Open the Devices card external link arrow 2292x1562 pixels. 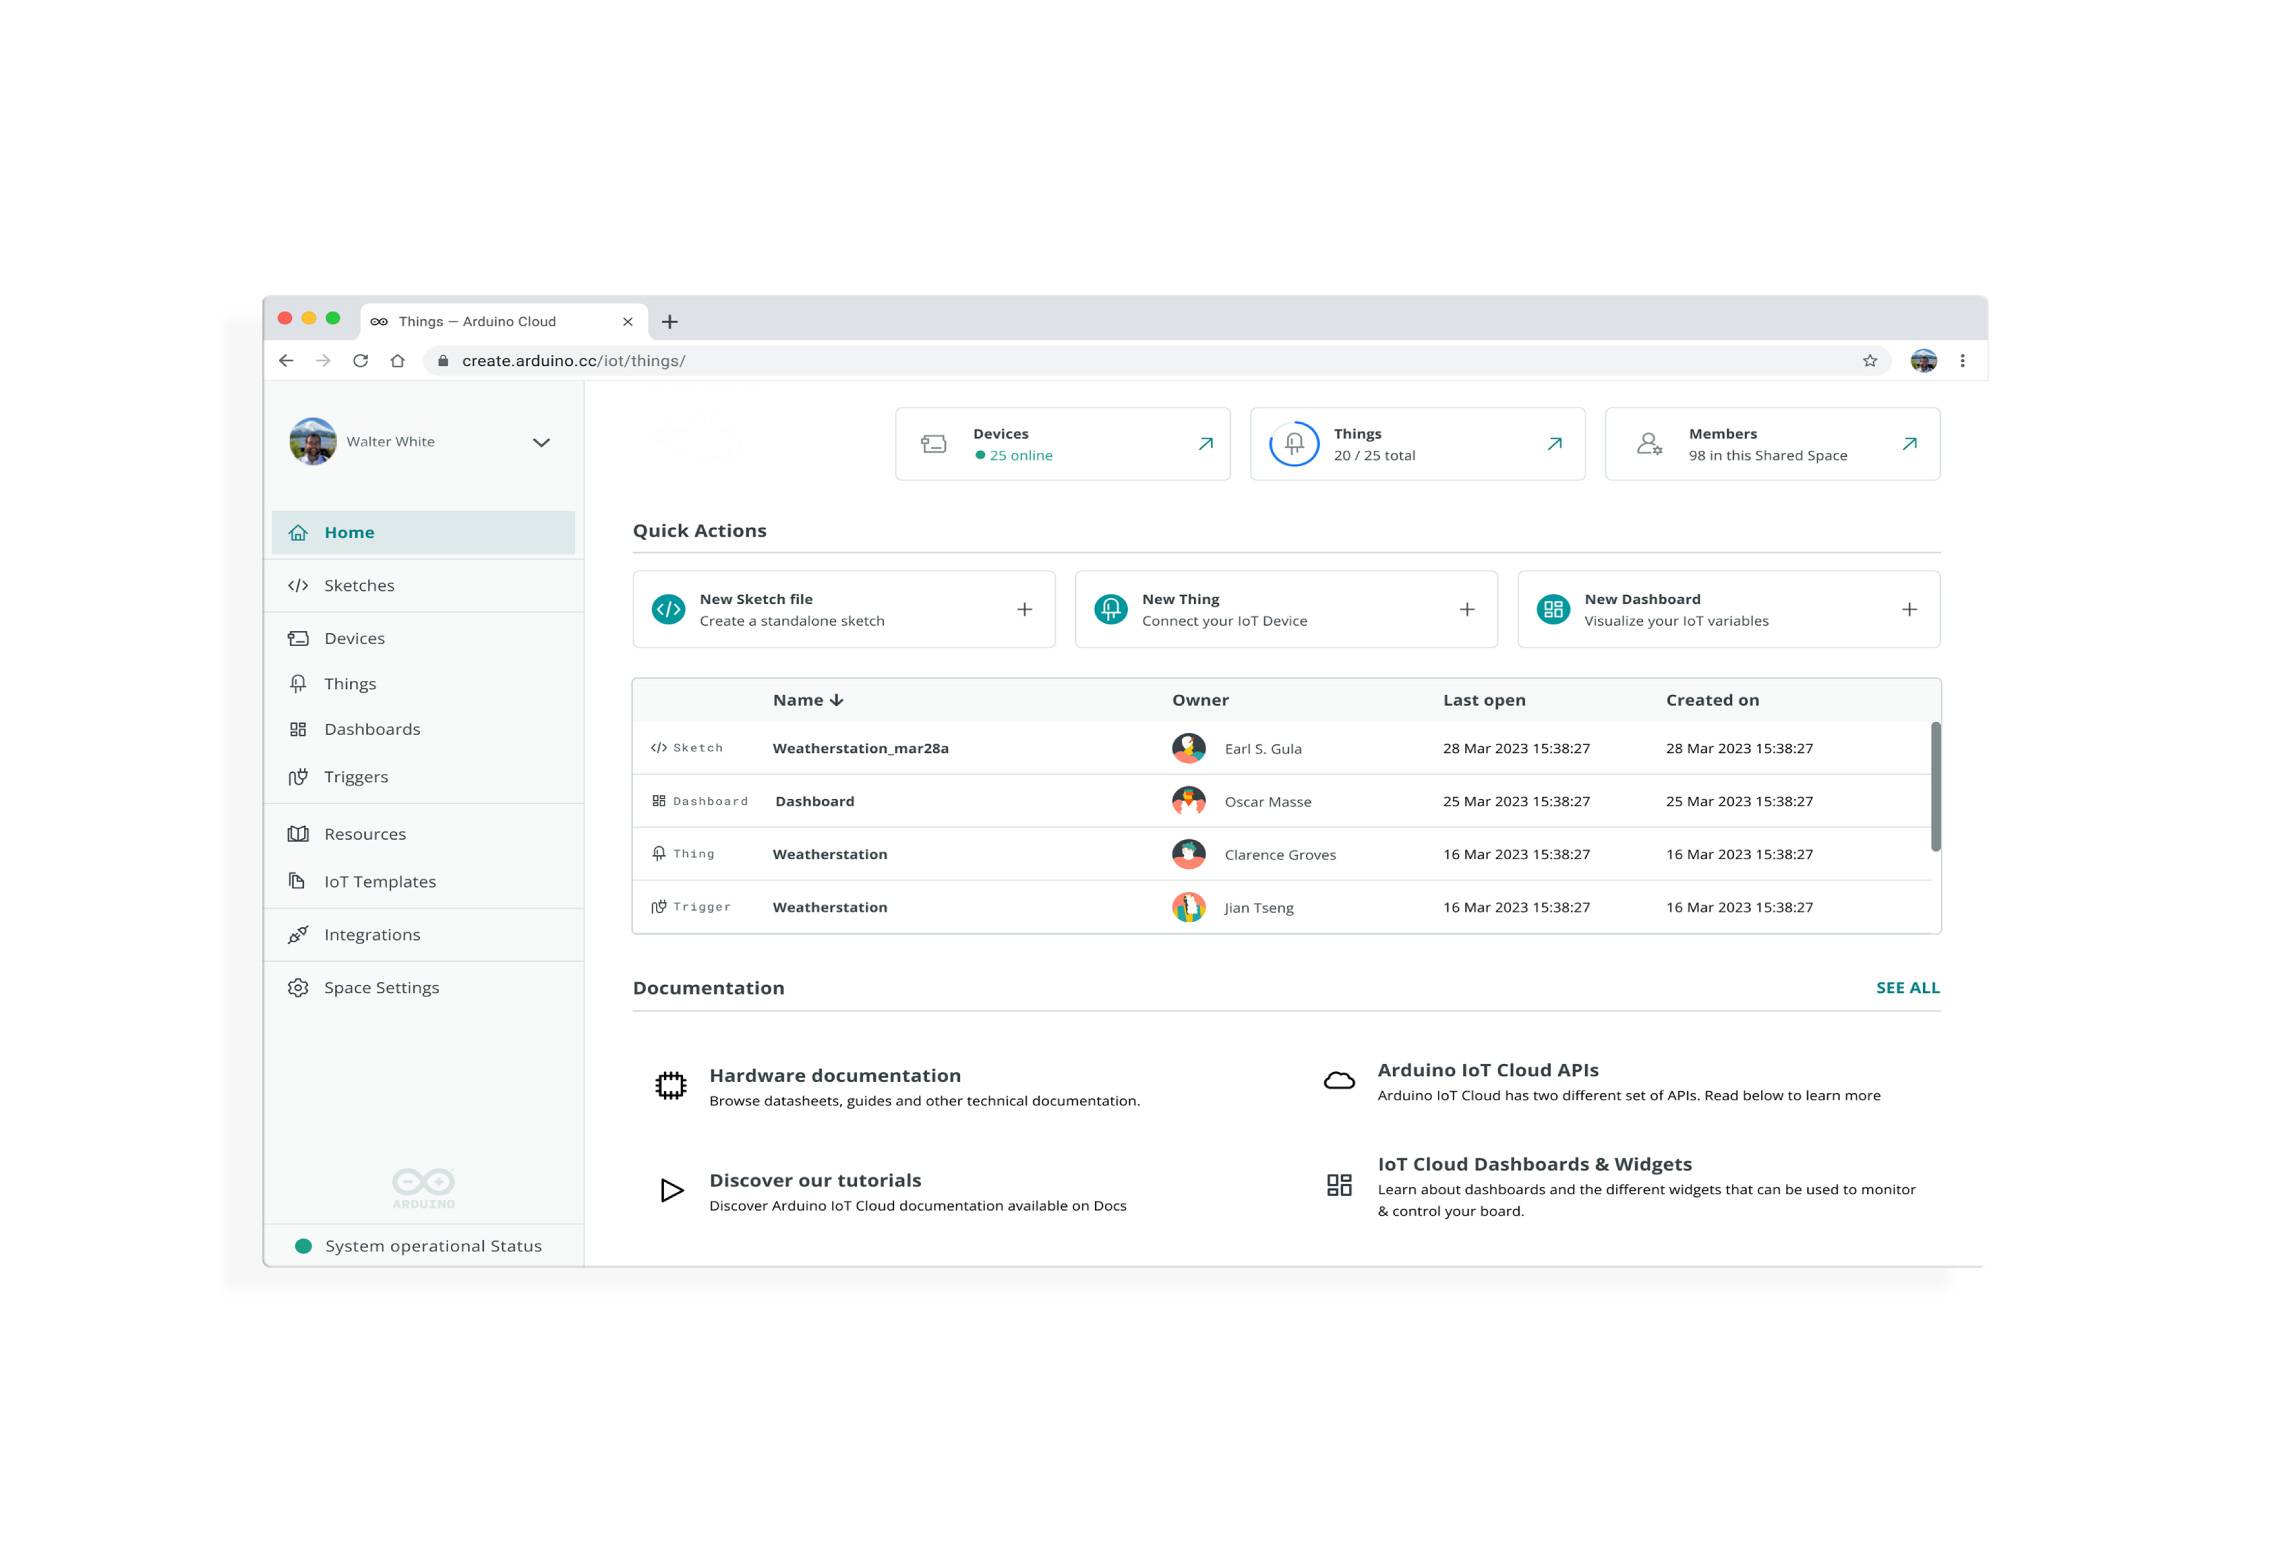pos(1205,443)
